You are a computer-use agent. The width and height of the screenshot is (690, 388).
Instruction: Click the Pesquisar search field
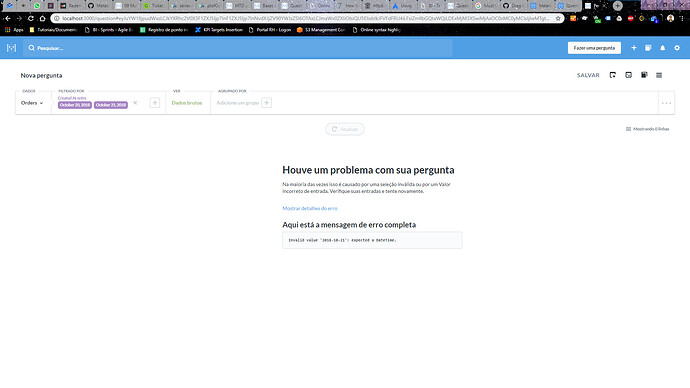pos(238,48)
